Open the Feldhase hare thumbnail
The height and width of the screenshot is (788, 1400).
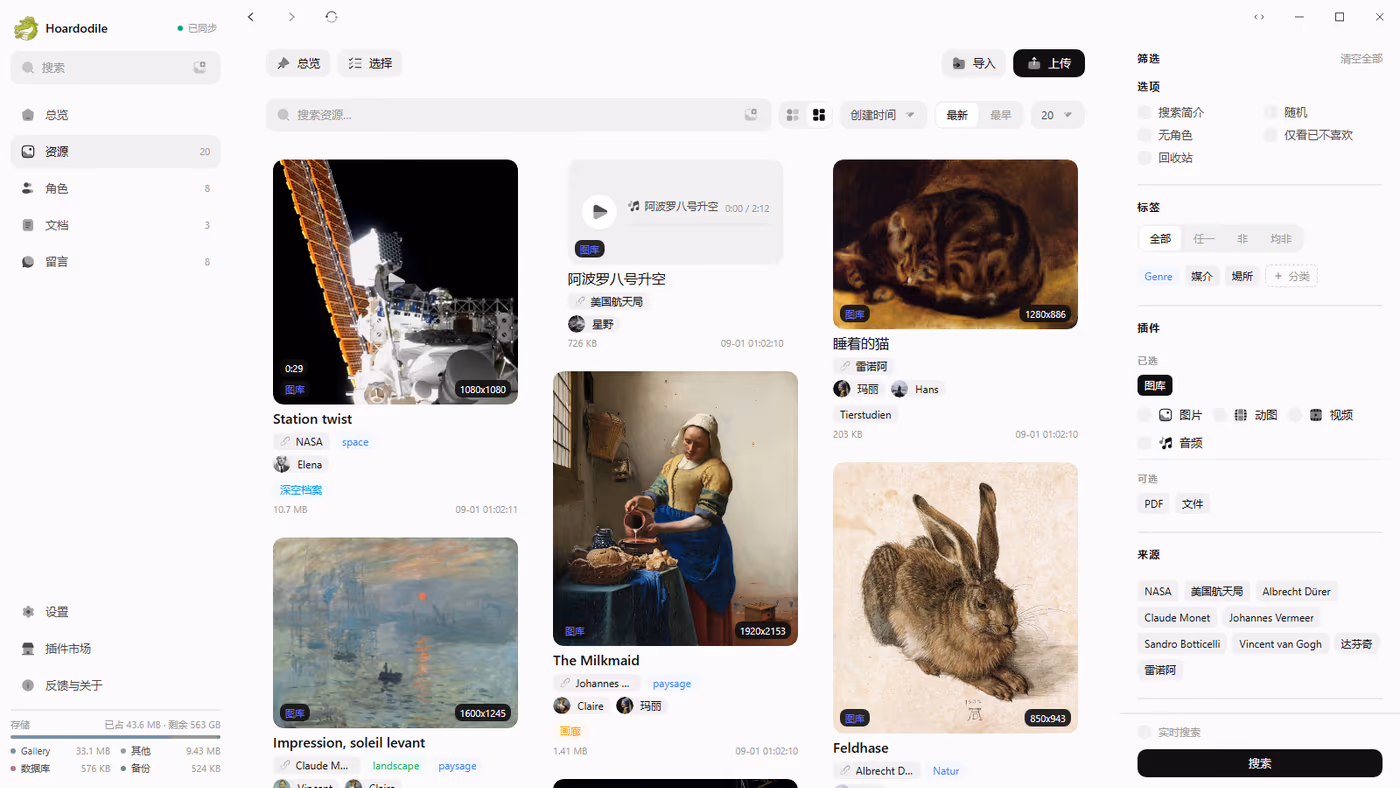pos(955,598)
